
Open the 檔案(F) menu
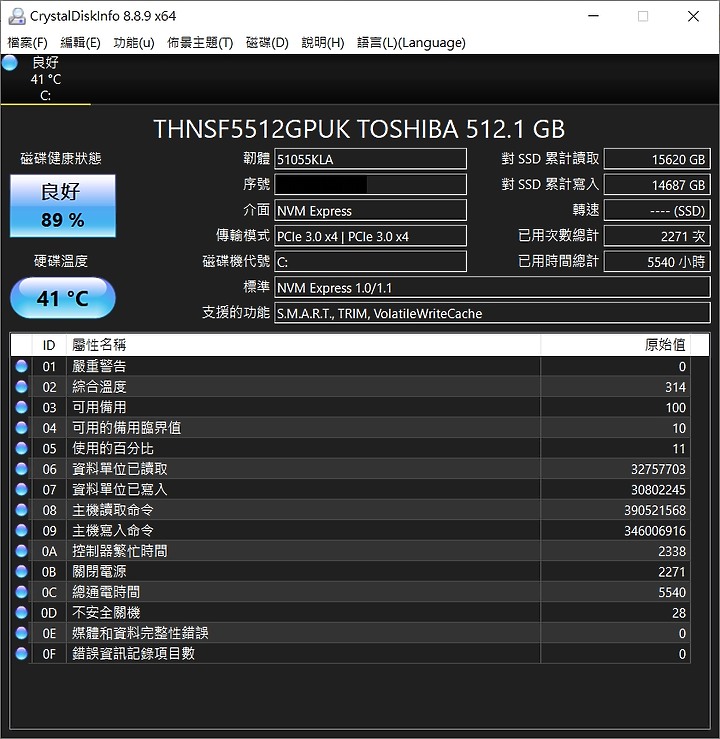click(x=27, y=43)
